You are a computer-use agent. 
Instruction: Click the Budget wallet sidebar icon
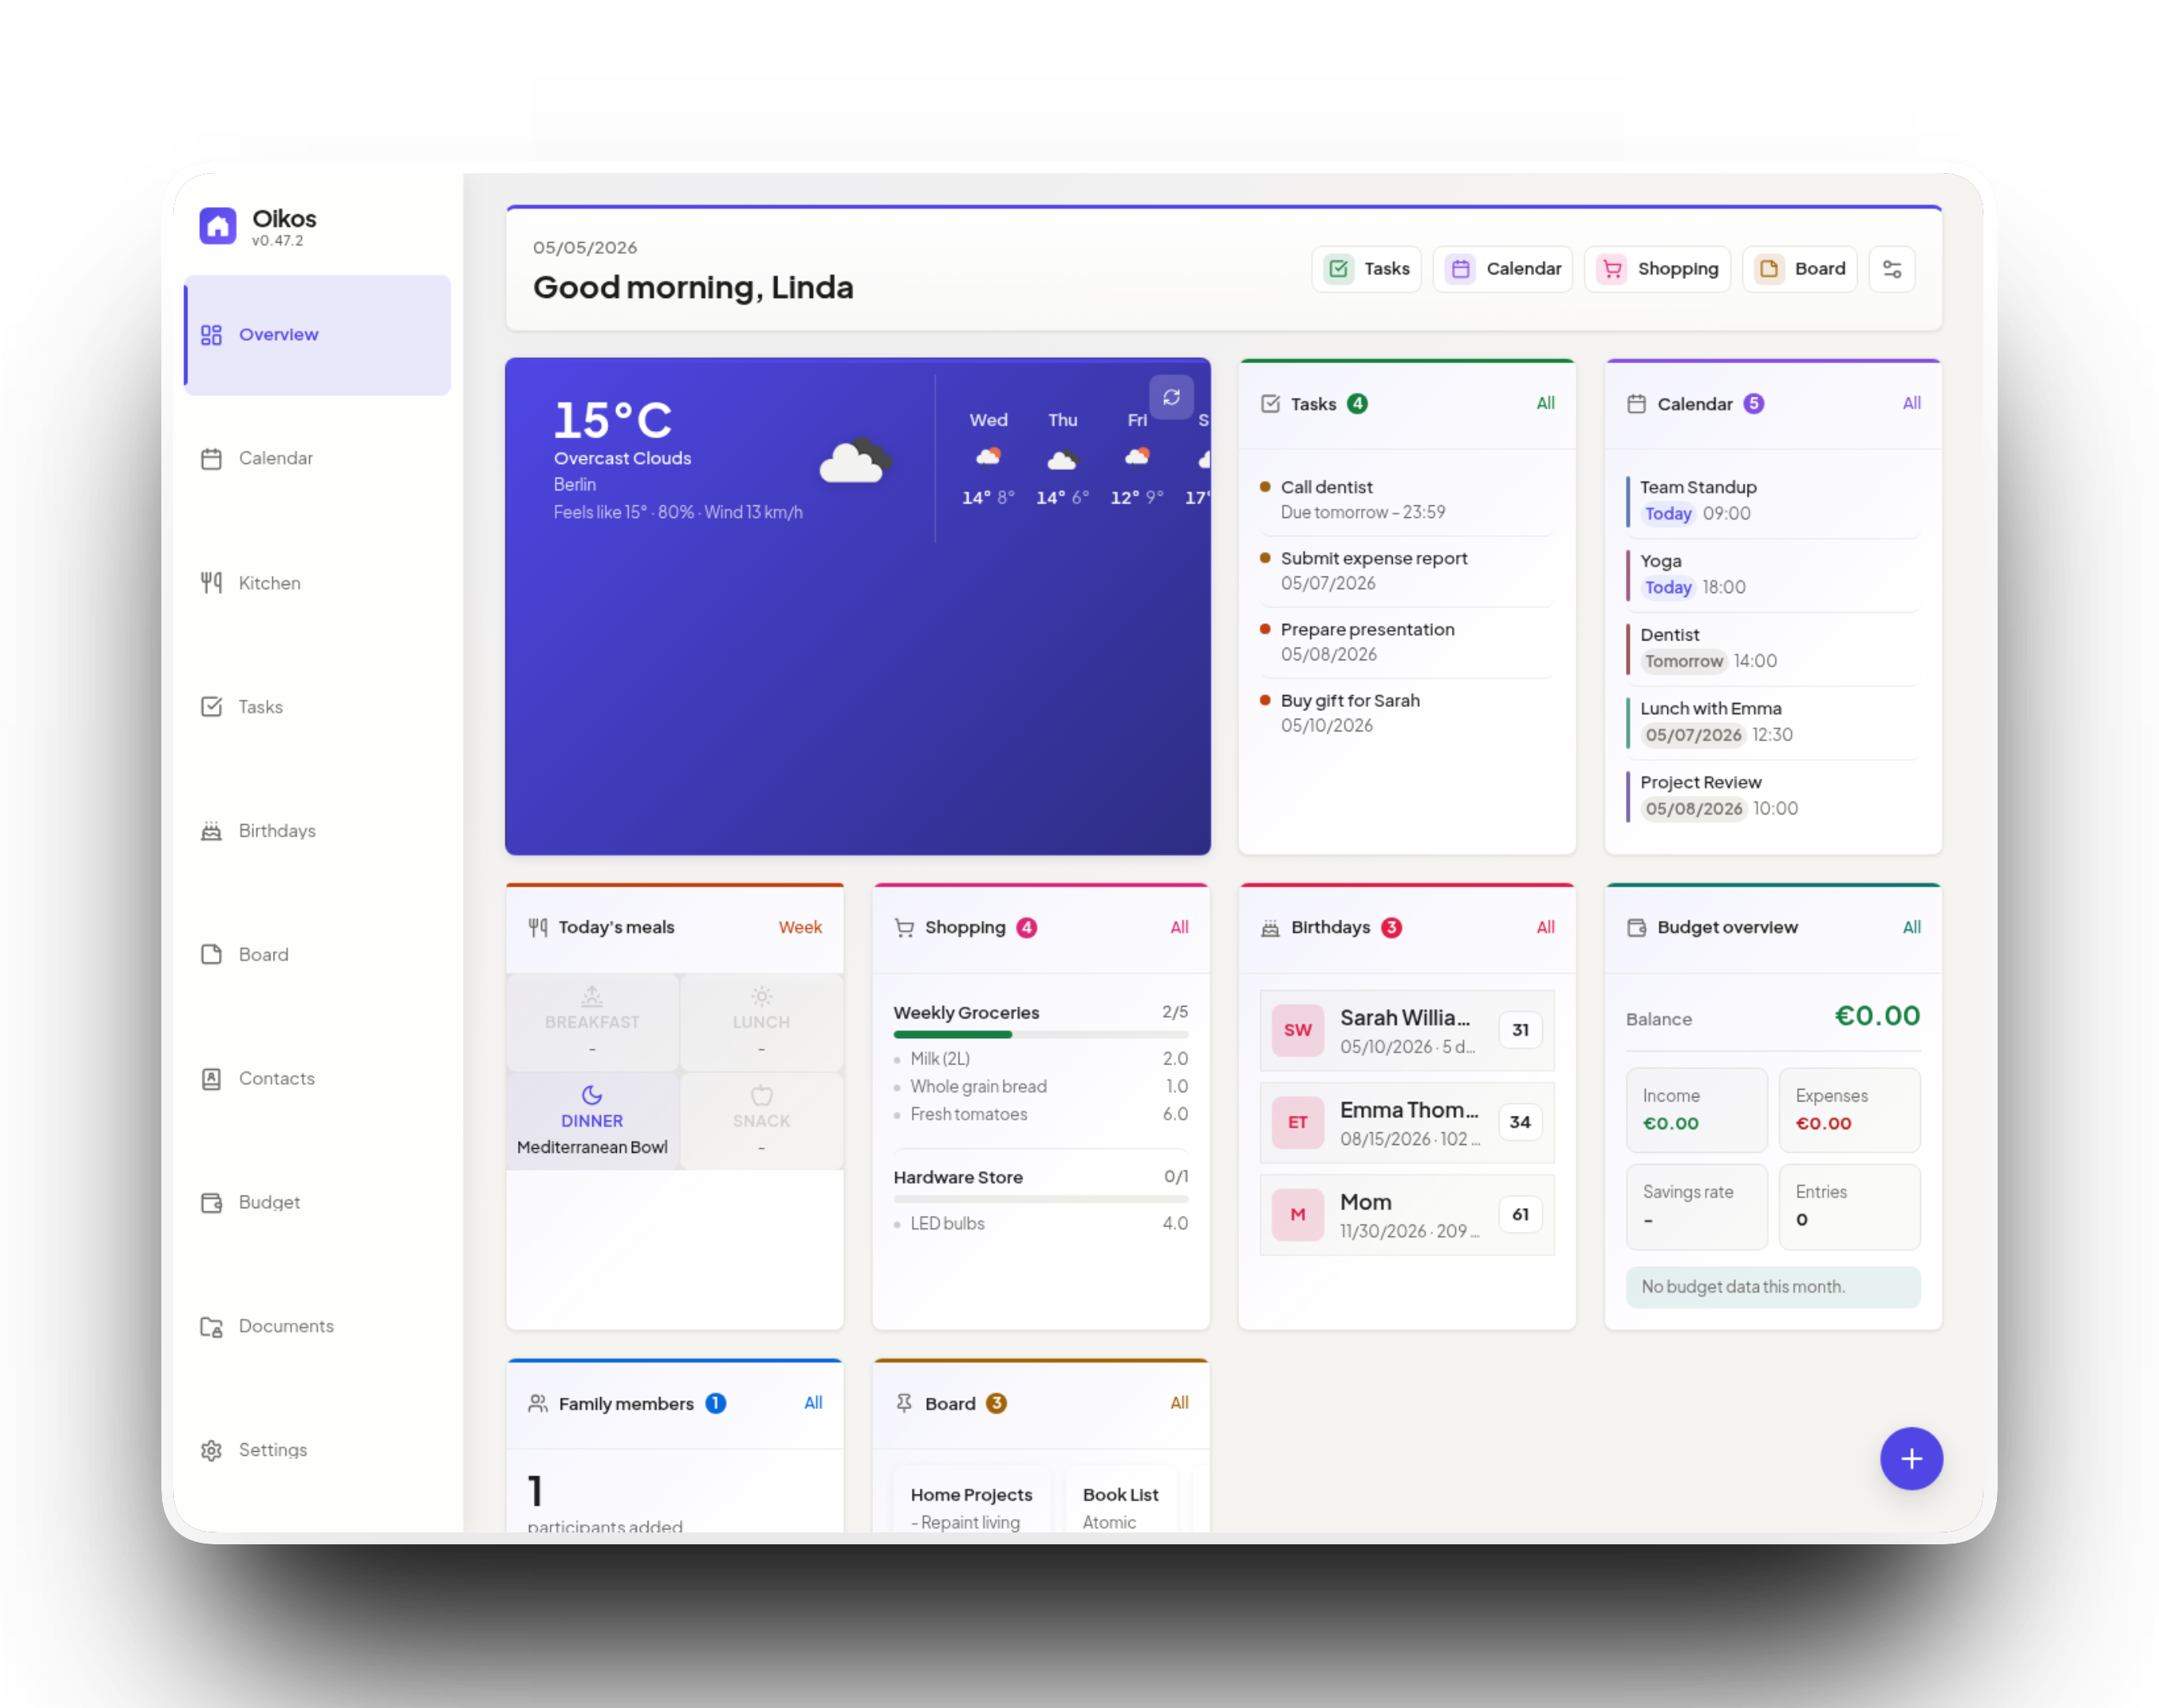[211, 1203]
